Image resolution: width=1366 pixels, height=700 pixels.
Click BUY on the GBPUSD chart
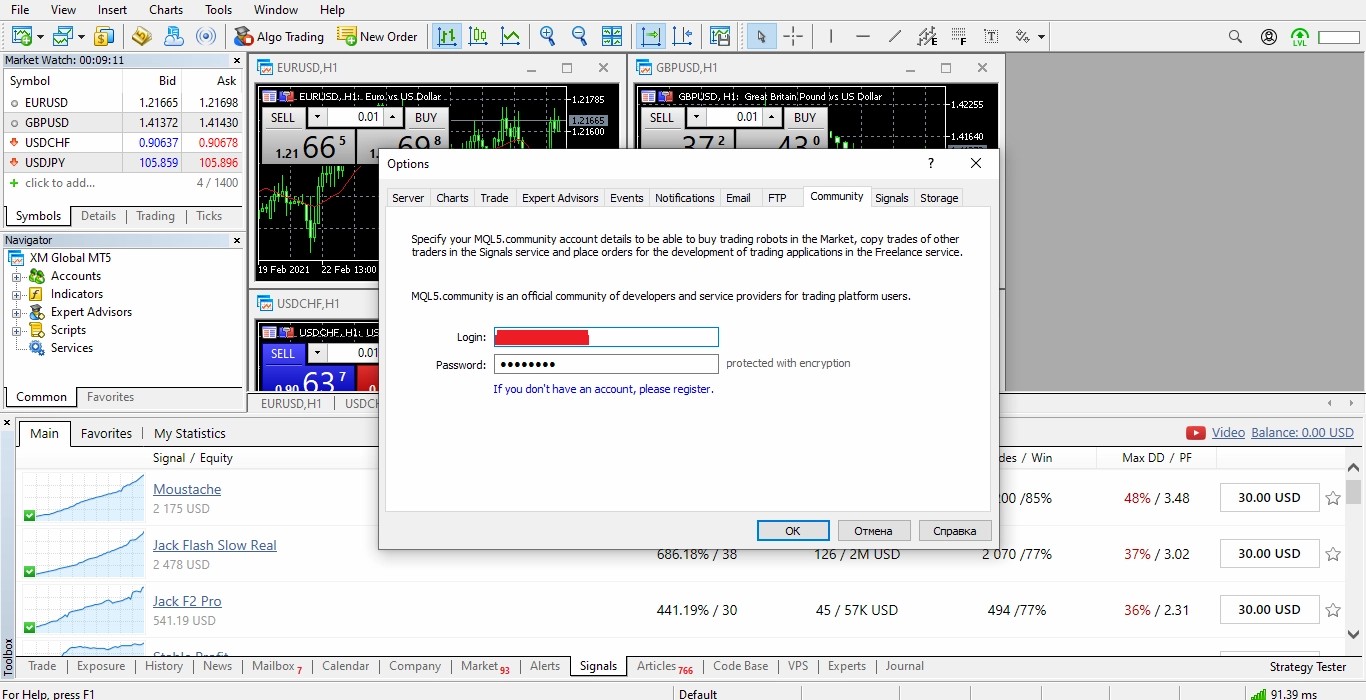coord(805,117)
